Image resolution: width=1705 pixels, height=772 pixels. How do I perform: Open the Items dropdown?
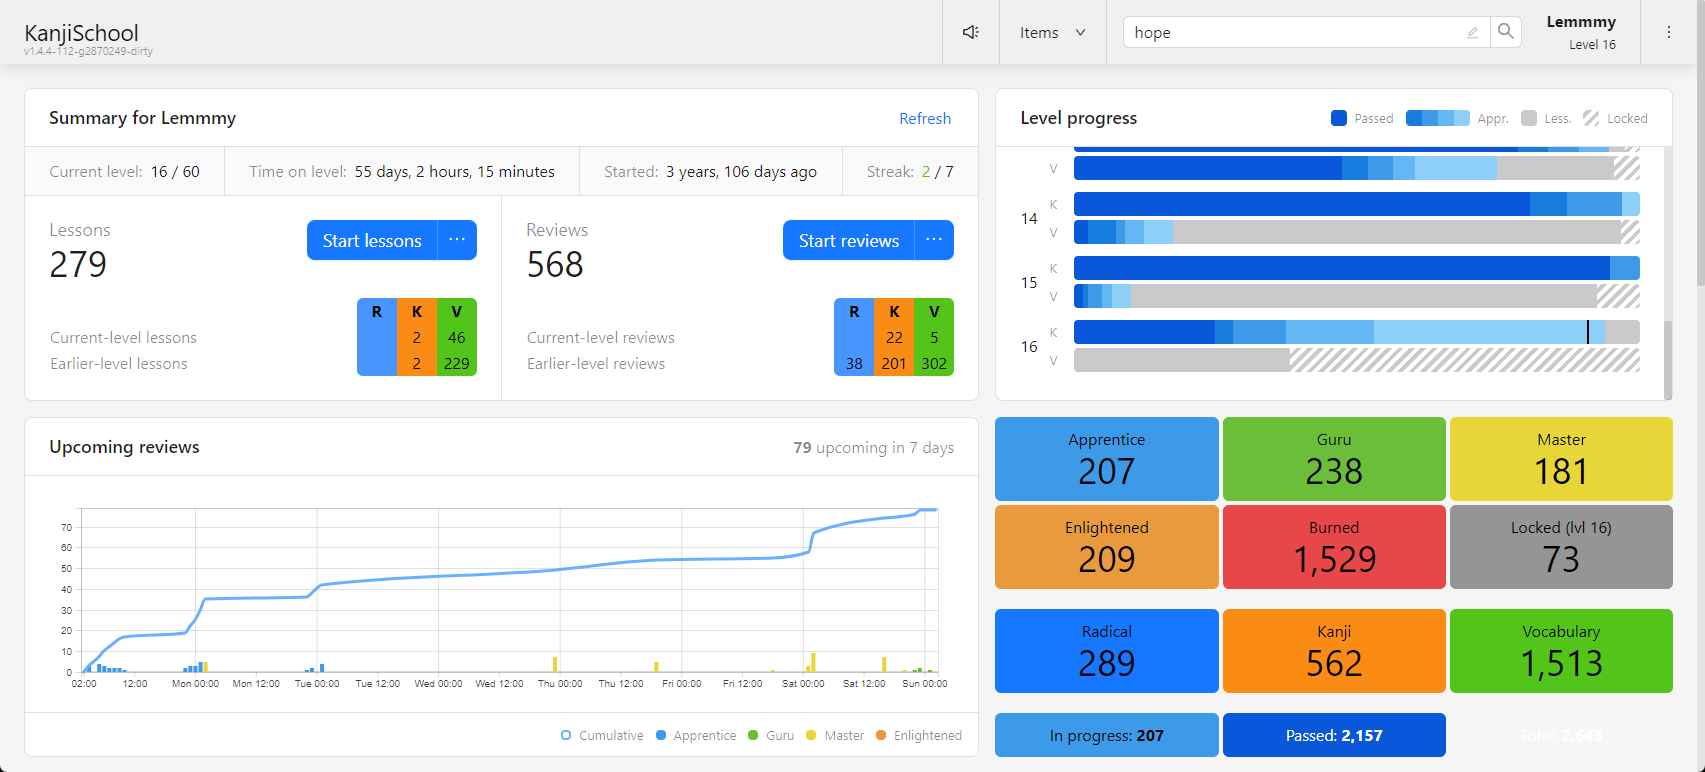tap(1052, 32)
